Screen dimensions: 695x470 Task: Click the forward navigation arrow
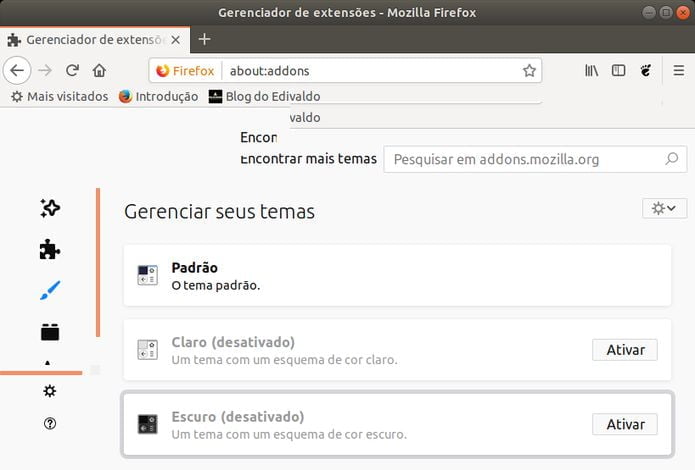pos(45,70)
